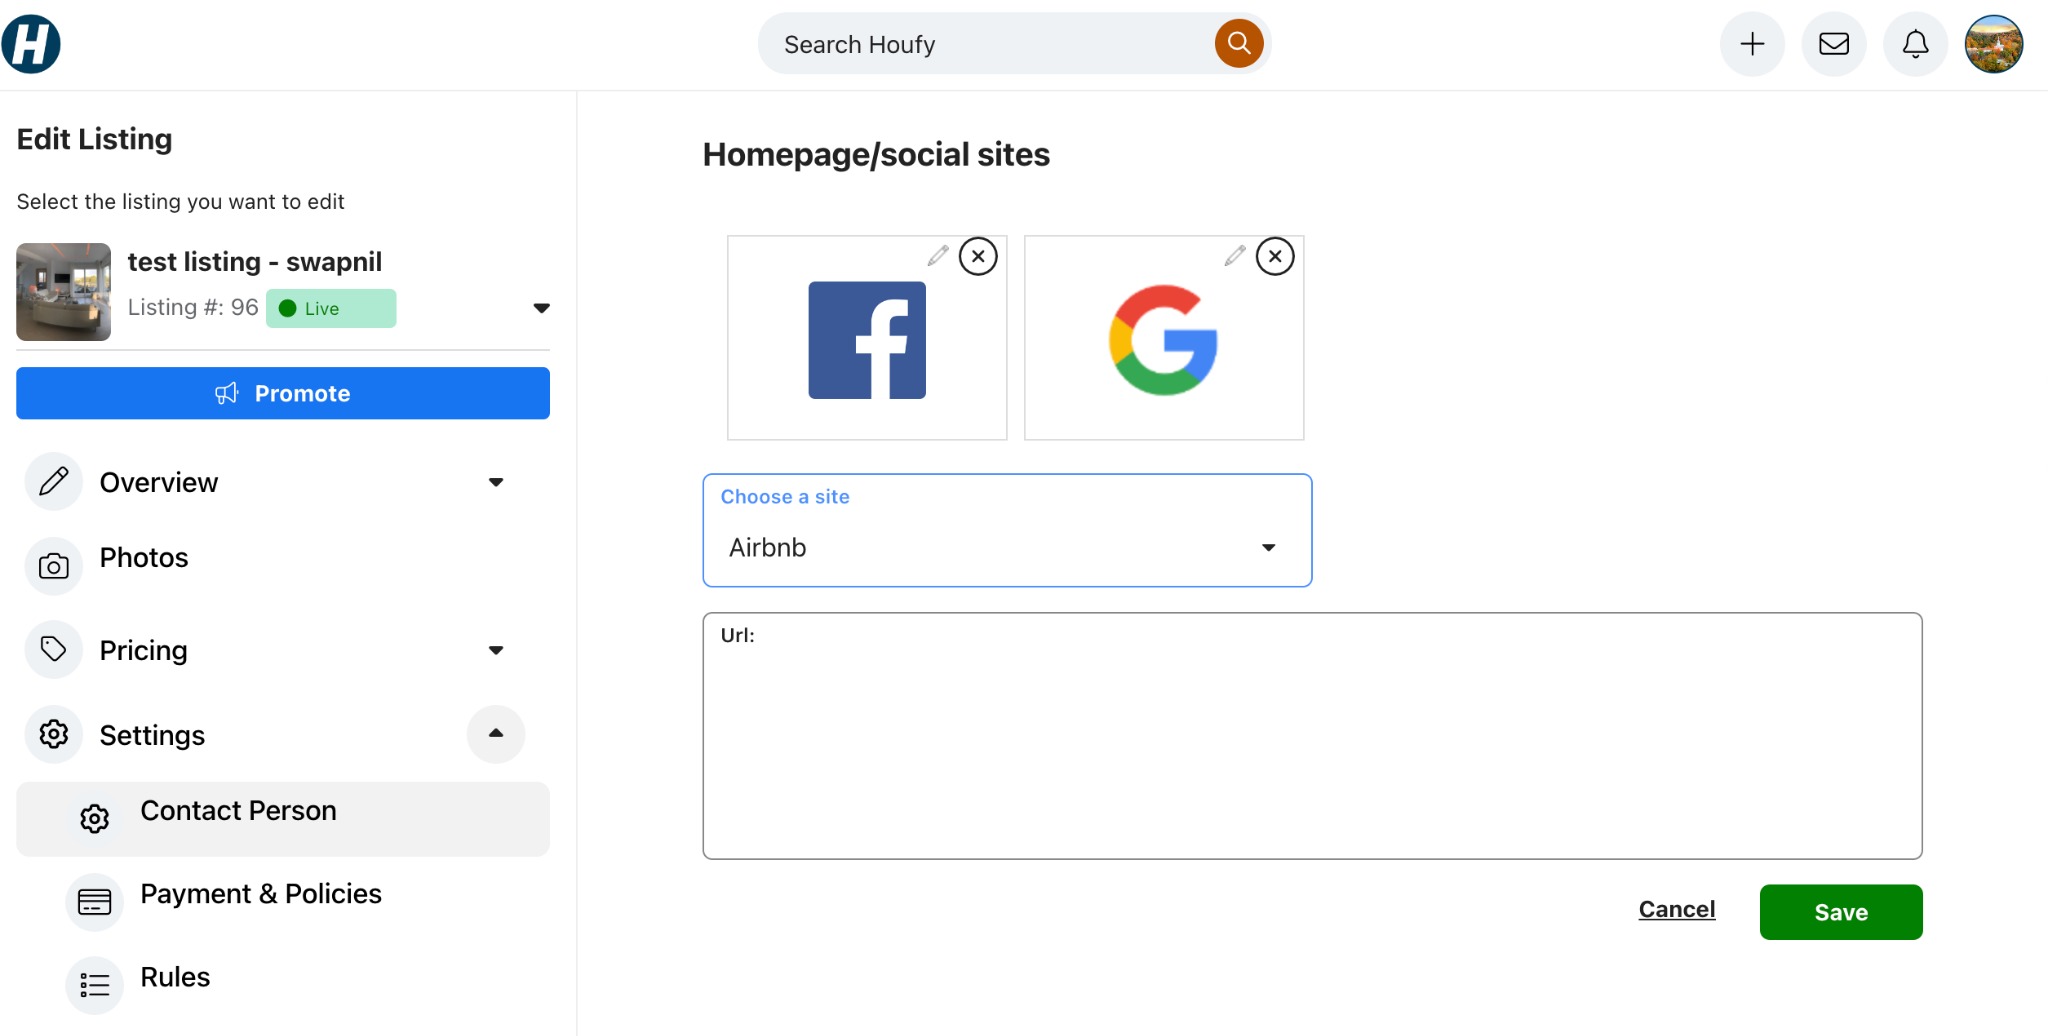Image resolution: width=2048 pixels, height=1036 pixels.
Task: Remove the Facebook site card
Action: [x=978, y=256]
